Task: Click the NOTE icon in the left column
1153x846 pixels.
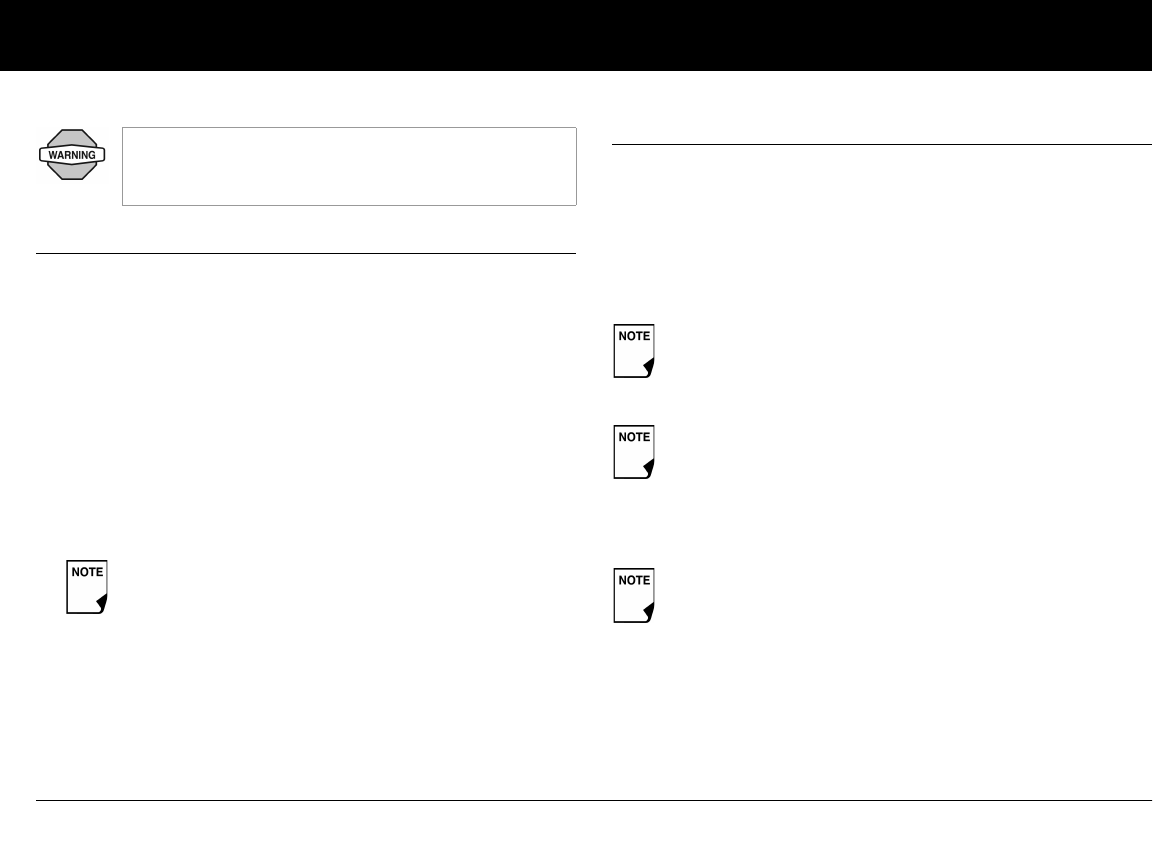Action: [x=87, y=586]
